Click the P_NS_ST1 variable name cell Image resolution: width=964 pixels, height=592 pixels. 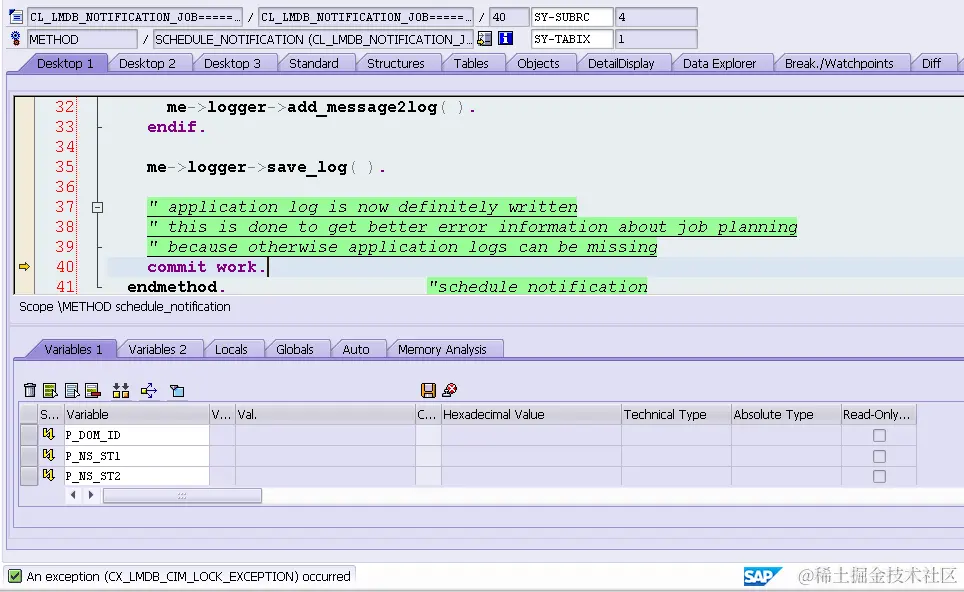point(136,456)
